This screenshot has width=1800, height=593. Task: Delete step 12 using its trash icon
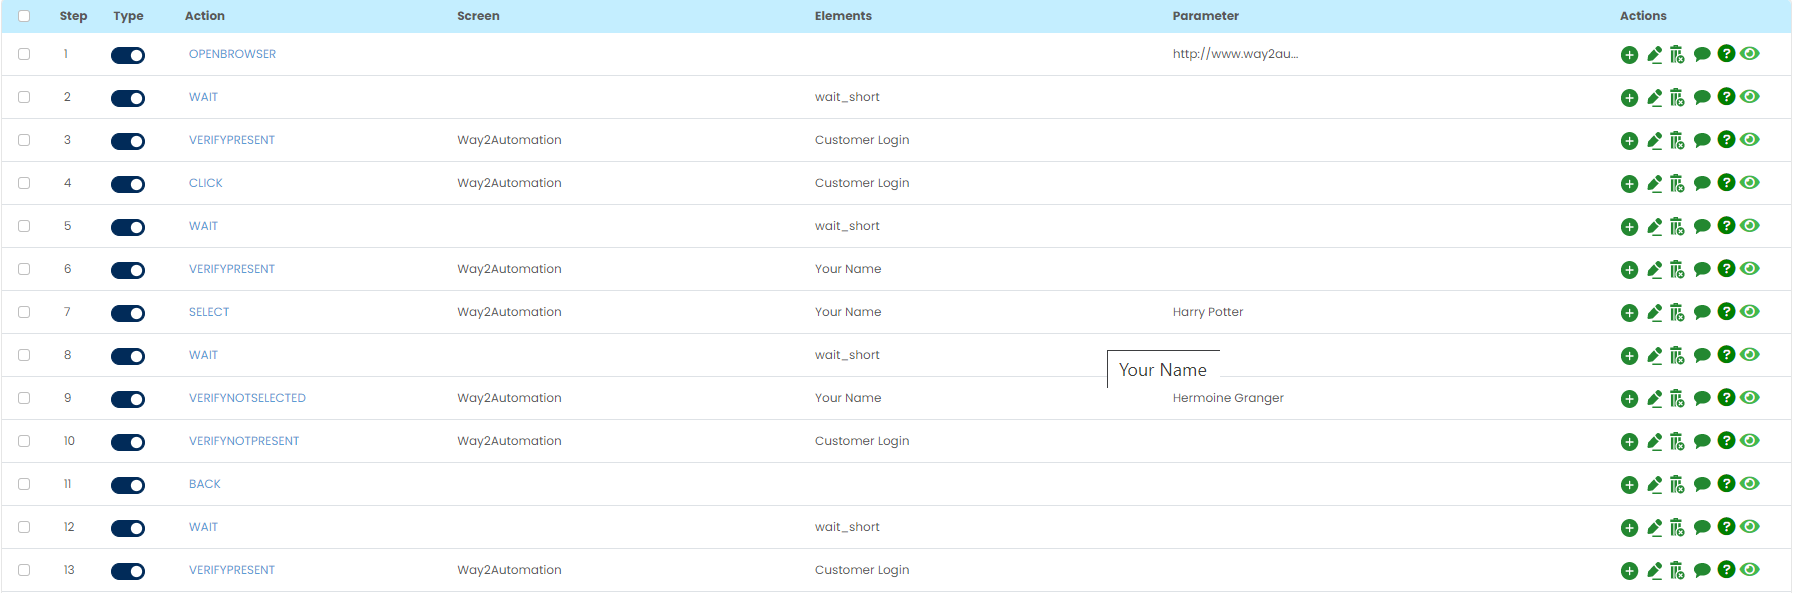(1677, 528)
